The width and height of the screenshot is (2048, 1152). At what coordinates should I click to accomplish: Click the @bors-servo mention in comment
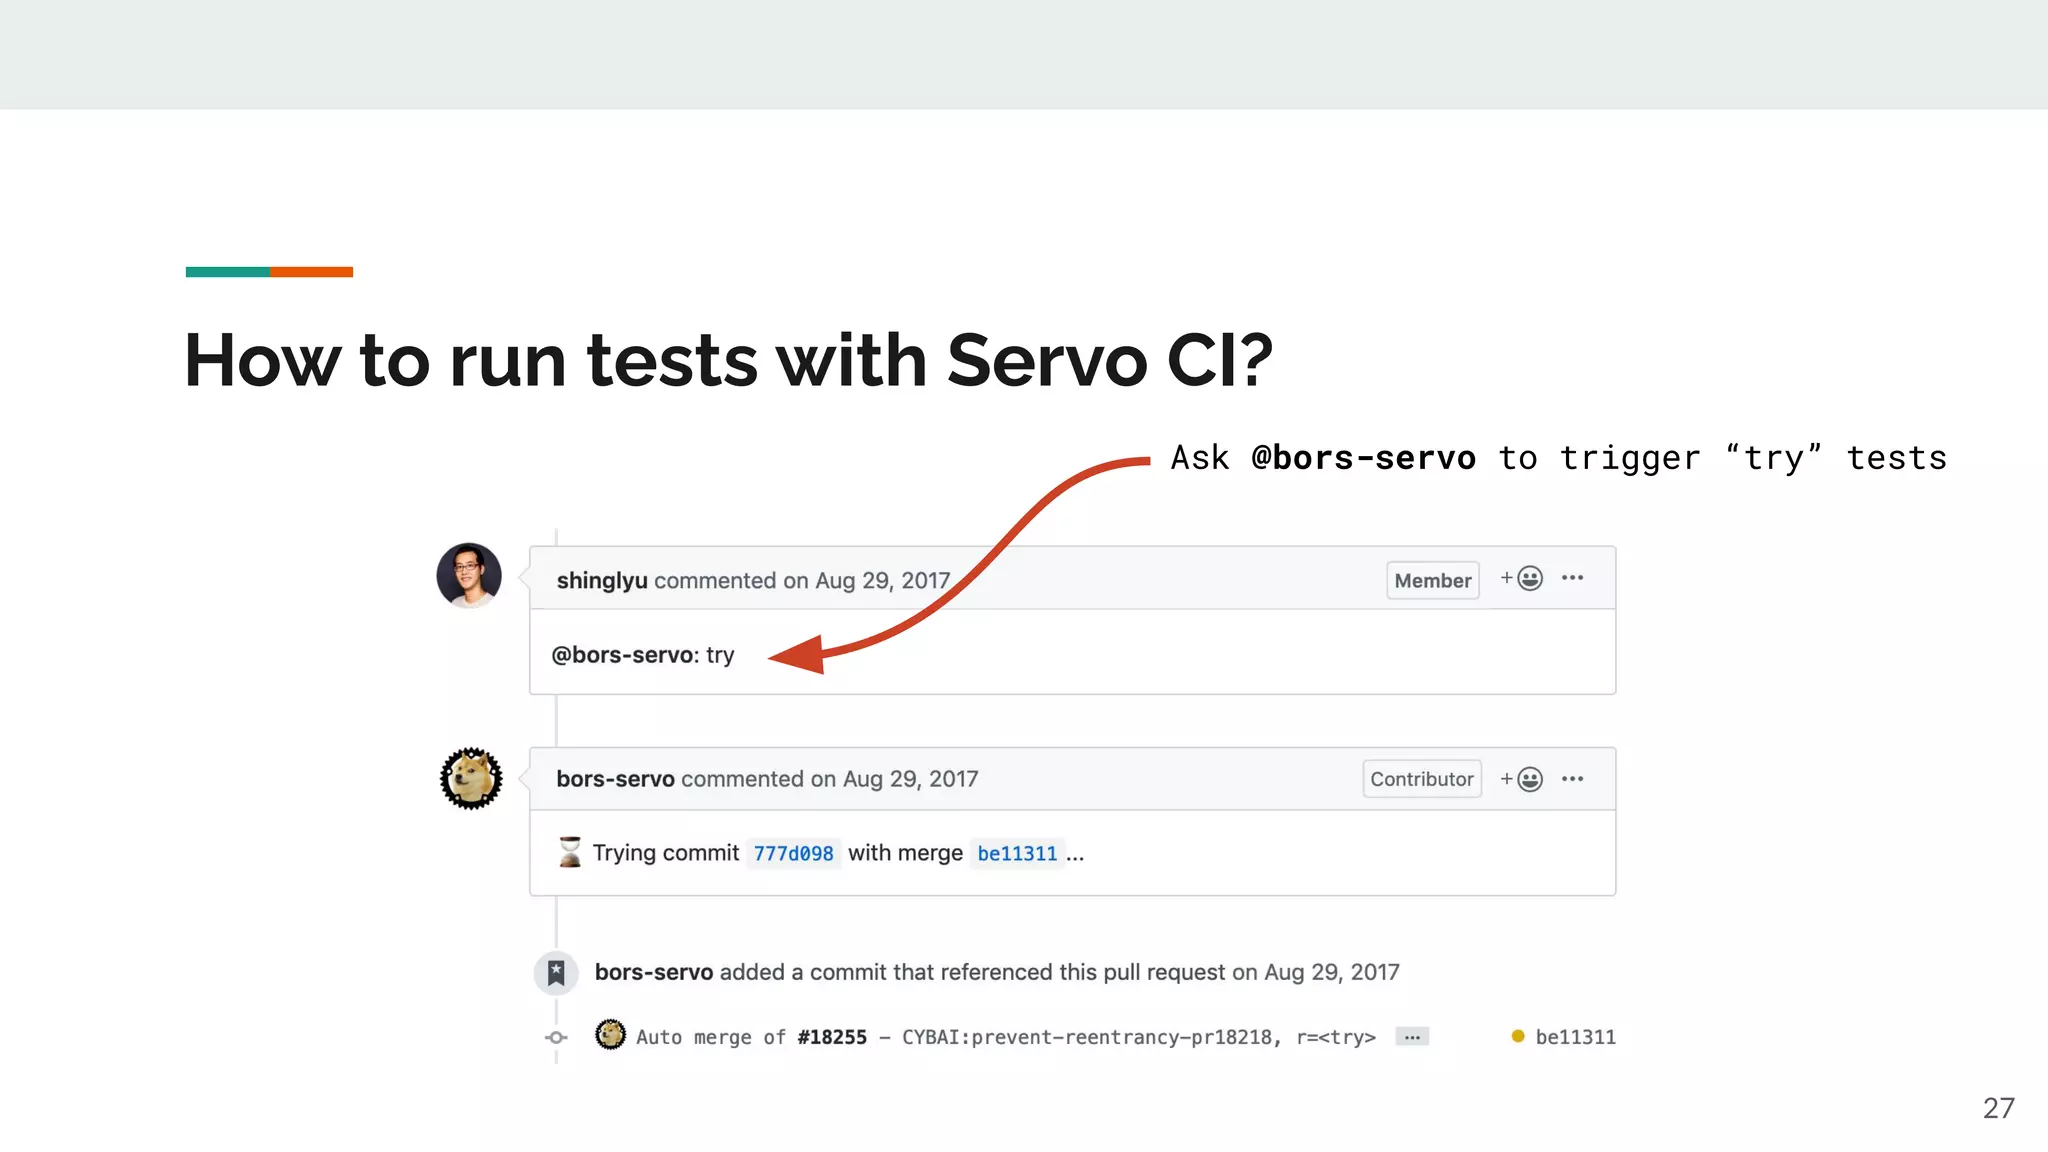pyautogui.click(x=623, y=655)
